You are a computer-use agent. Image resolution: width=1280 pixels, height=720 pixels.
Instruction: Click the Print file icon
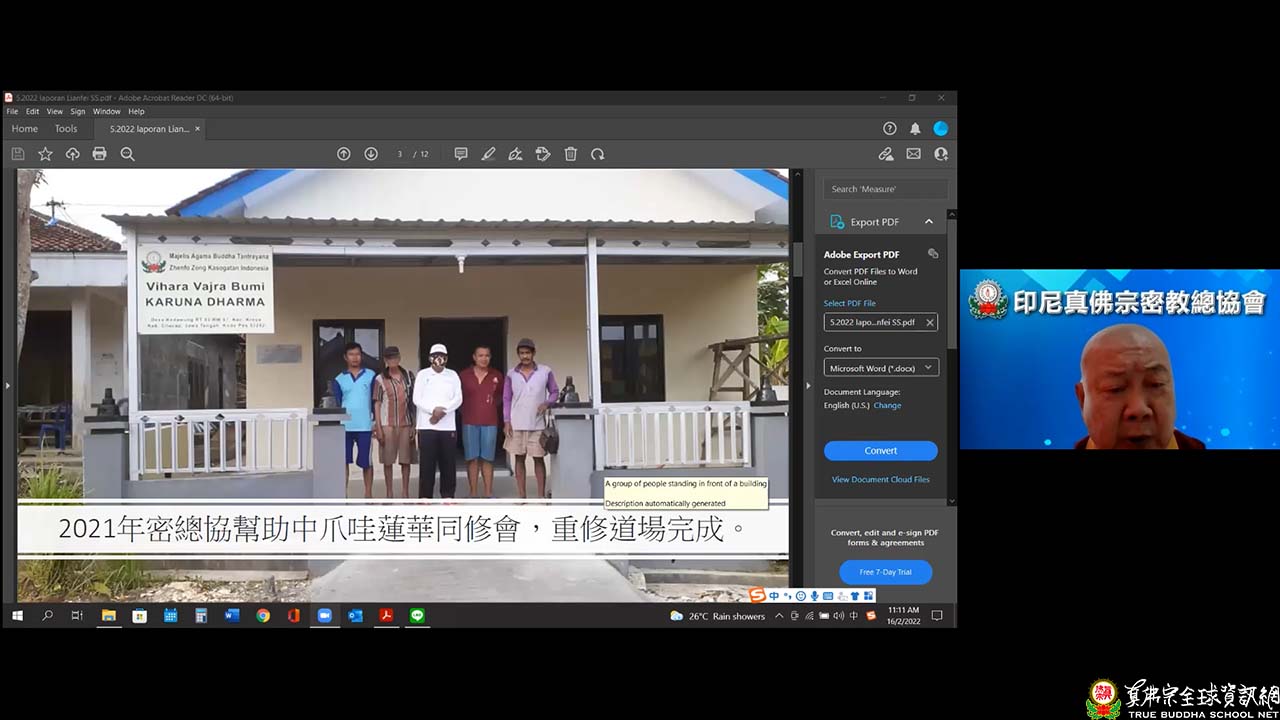[99, 154]
